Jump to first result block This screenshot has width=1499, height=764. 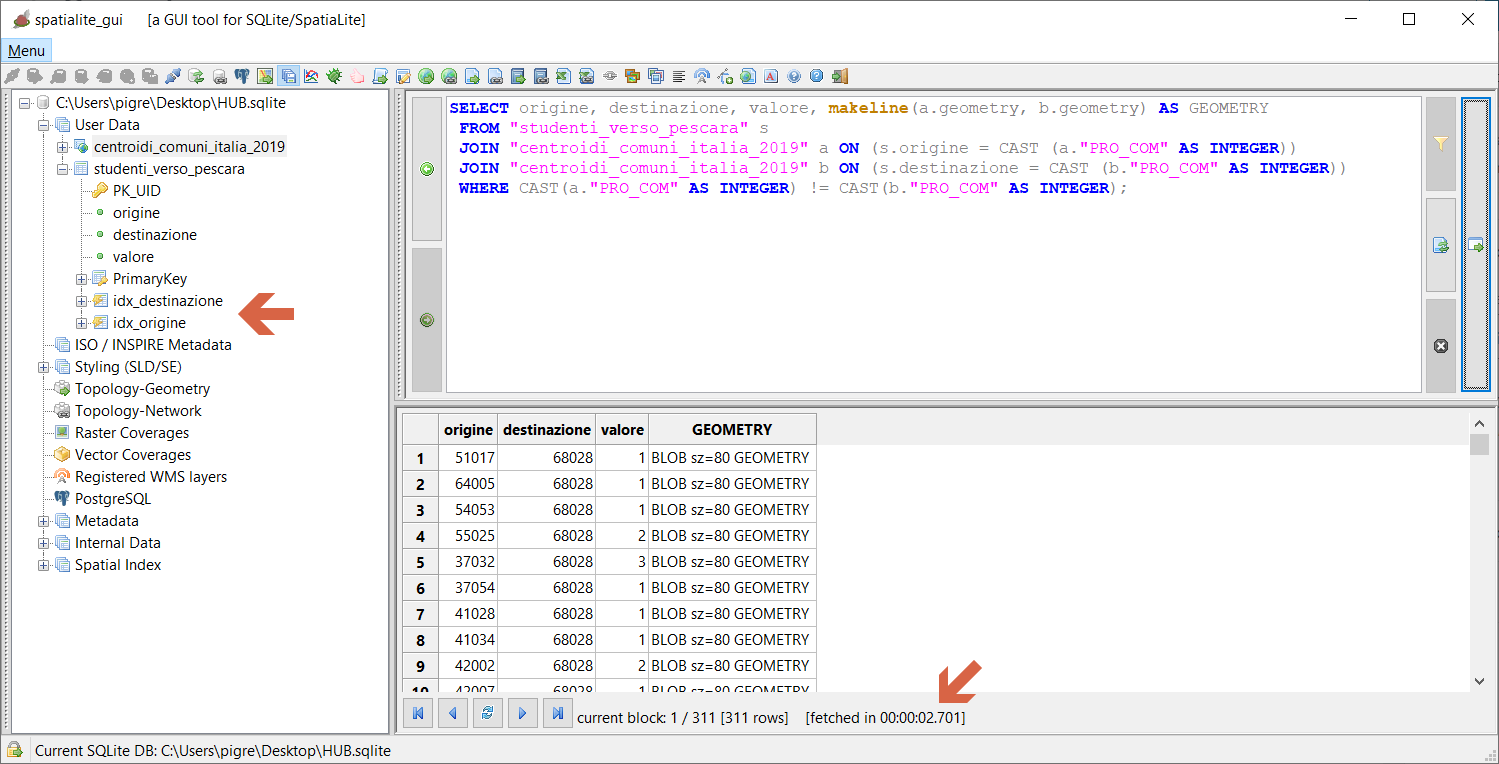click(418, 714)
